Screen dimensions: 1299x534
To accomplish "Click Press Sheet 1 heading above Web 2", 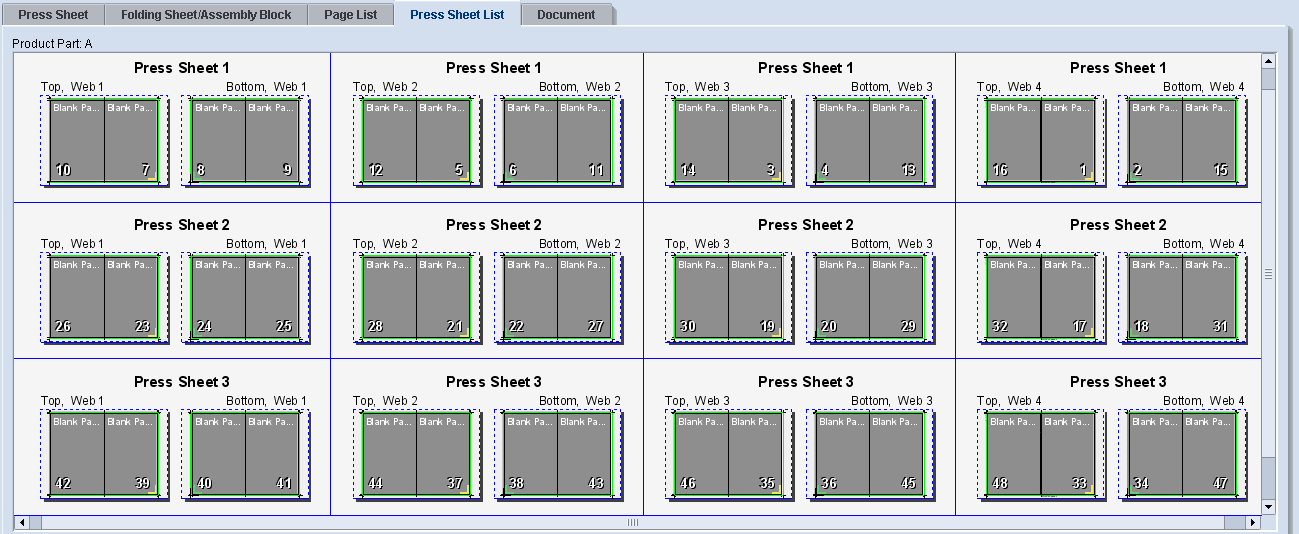I will 494,68.
